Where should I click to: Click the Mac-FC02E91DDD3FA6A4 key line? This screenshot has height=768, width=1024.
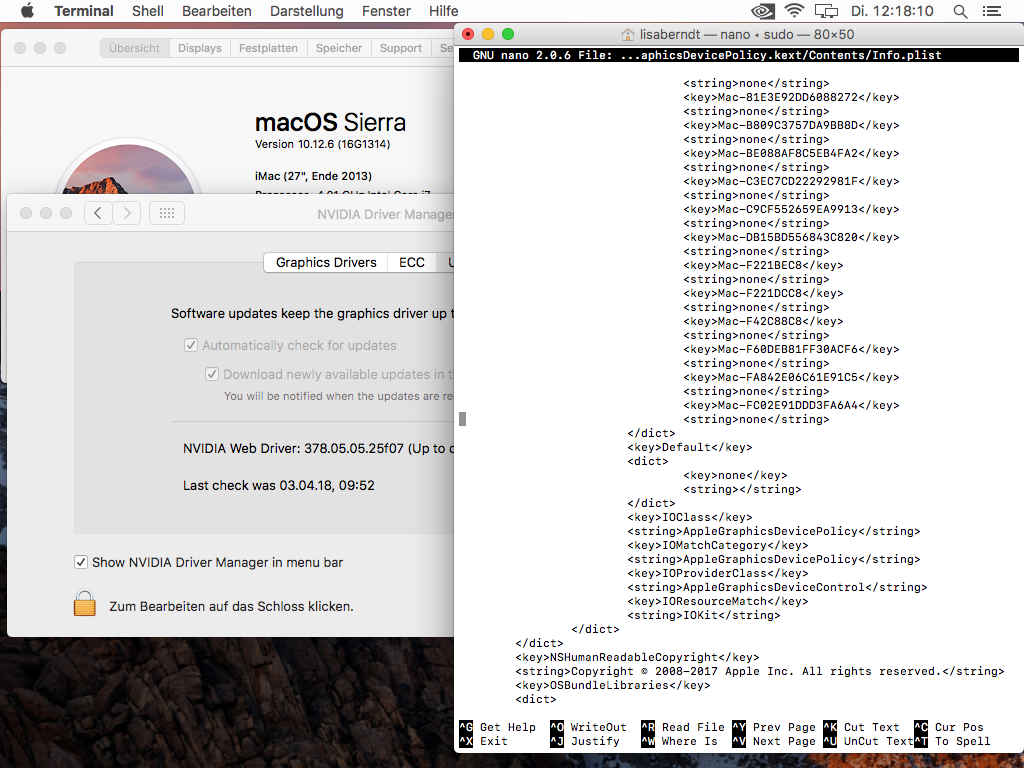(791, 406)
